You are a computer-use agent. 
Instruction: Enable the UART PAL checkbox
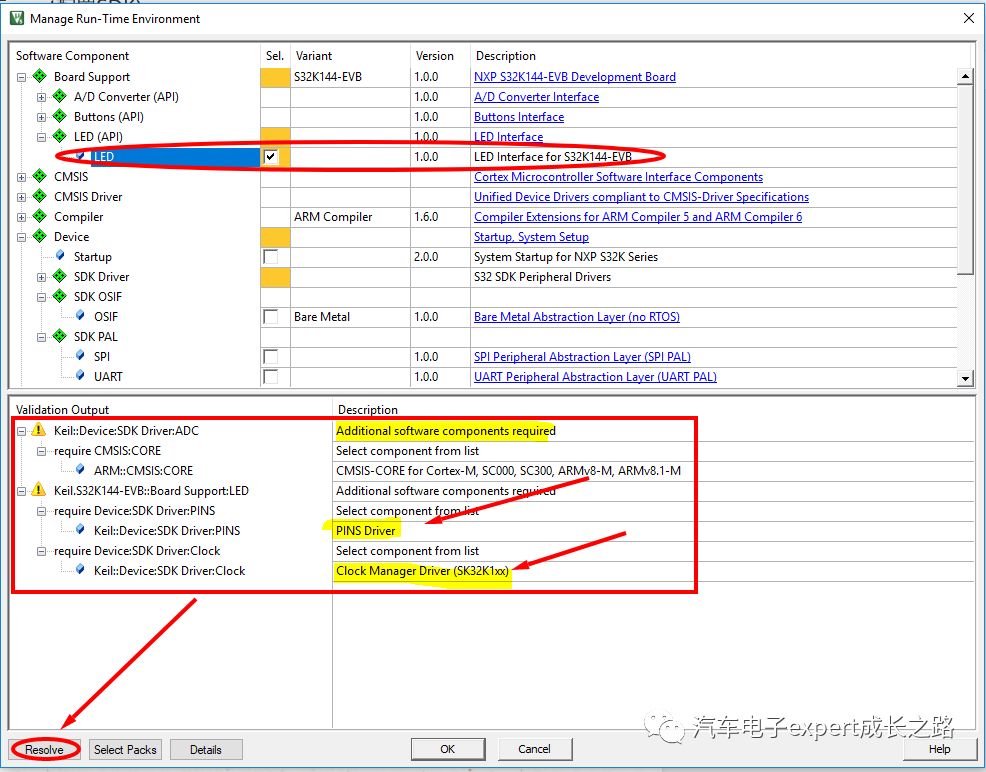click(x=271, y=377)
